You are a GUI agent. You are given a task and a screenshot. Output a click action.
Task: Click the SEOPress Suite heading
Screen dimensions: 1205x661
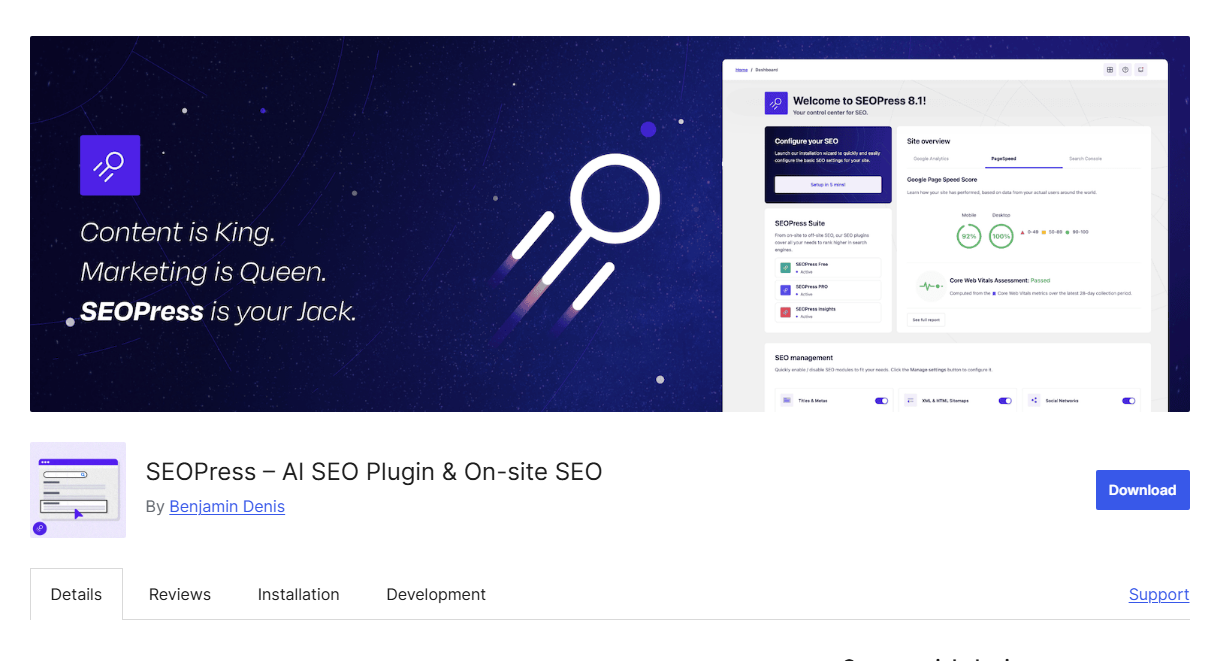[799, 223]
